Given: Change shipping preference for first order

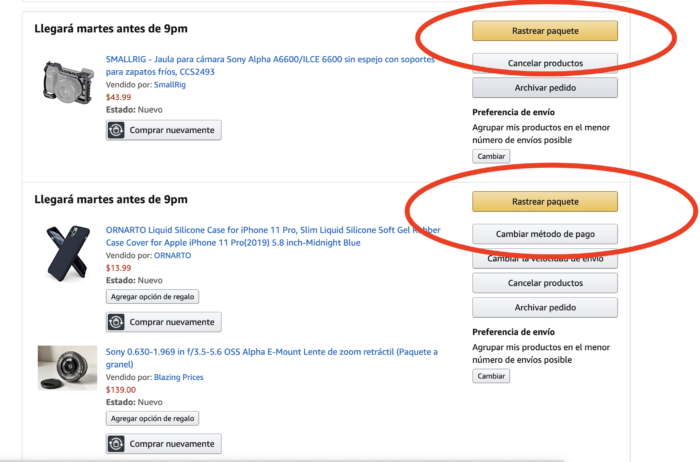Looking at the screenshot, I should pyautogui.click(x=491, y=156).
